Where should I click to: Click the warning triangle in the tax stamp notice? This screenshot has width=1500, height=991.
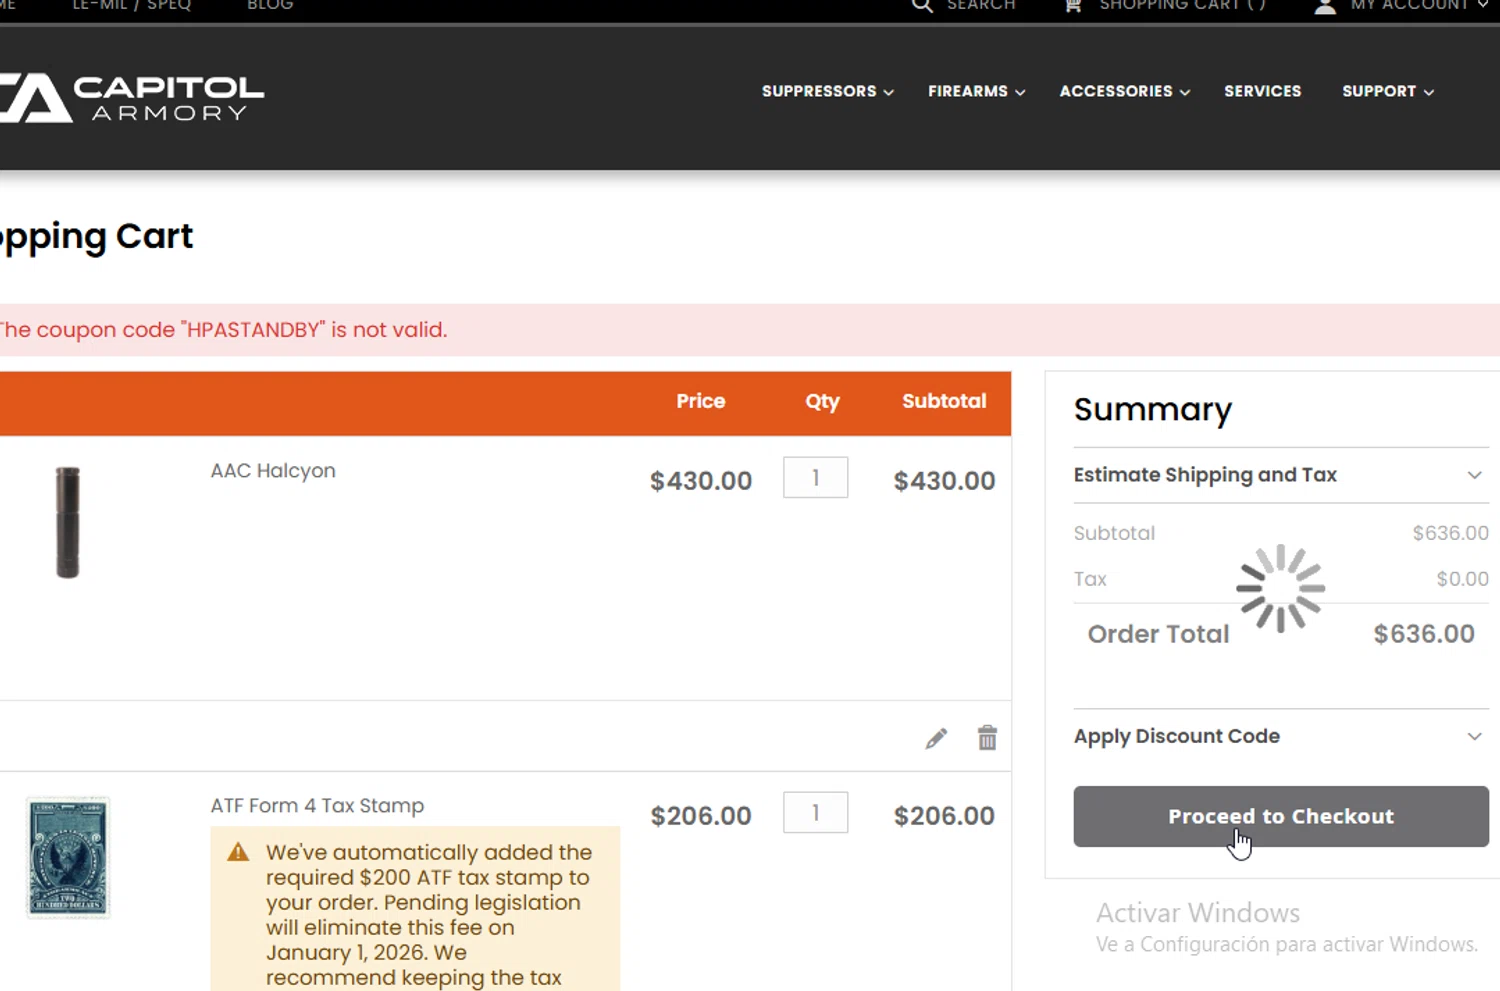tap(238, 852)
